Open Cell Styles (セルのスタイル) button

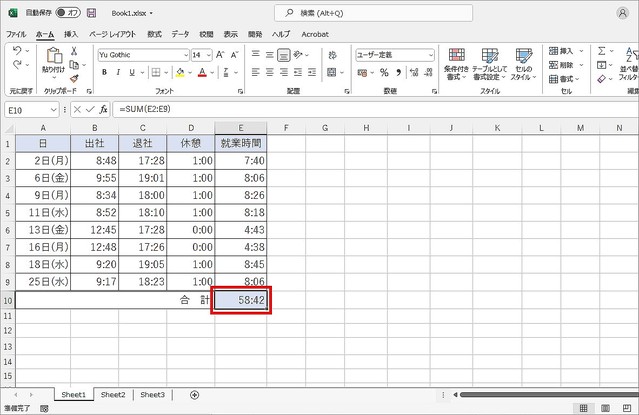click(524, 63)
